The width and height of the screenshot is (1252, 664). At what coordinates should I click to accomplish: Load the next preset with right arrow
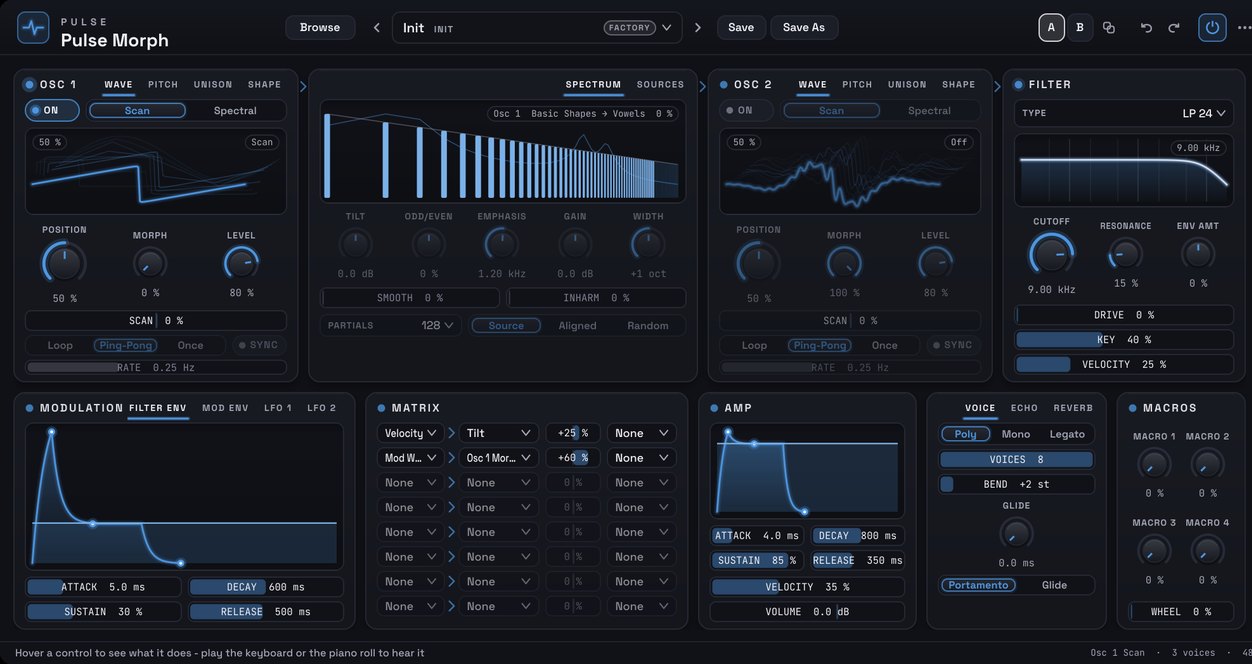pos(698,28)
